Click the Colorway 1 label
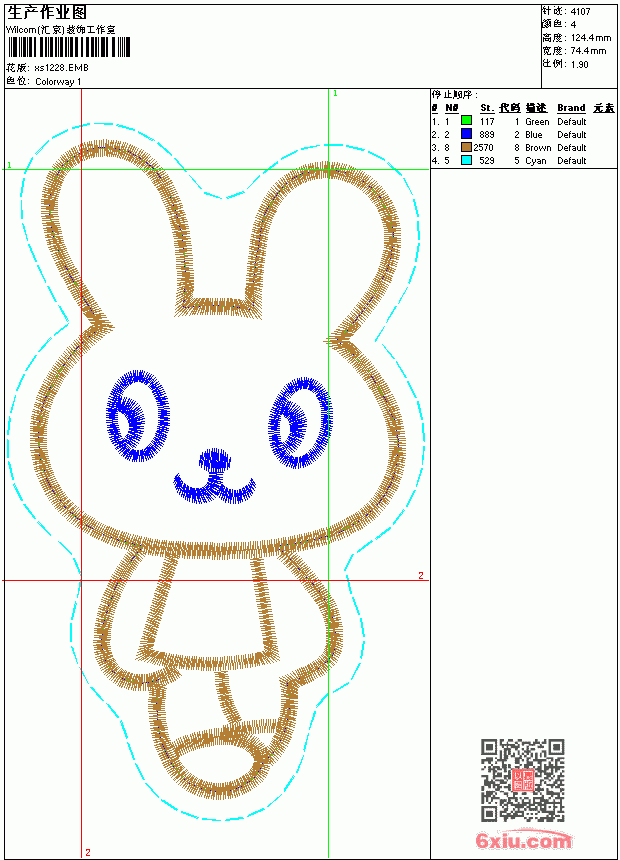The width and height of the screenshot is (620, 860). pyautogui.click(x=58, y=82)
